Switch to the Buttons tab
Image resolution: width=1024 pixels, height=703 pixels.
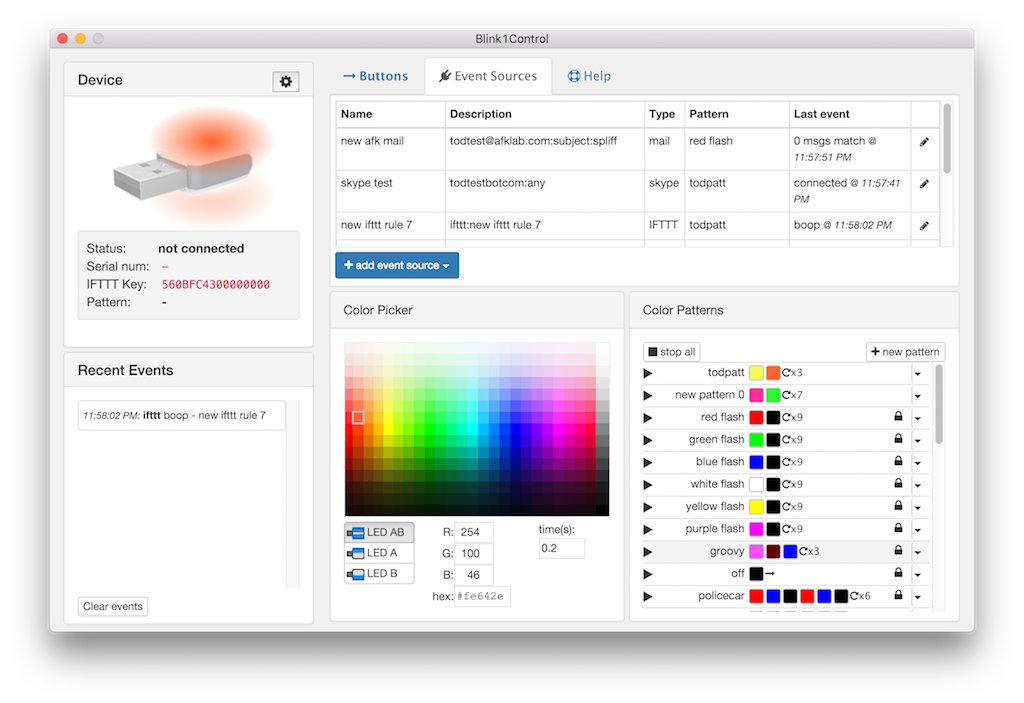376,76
